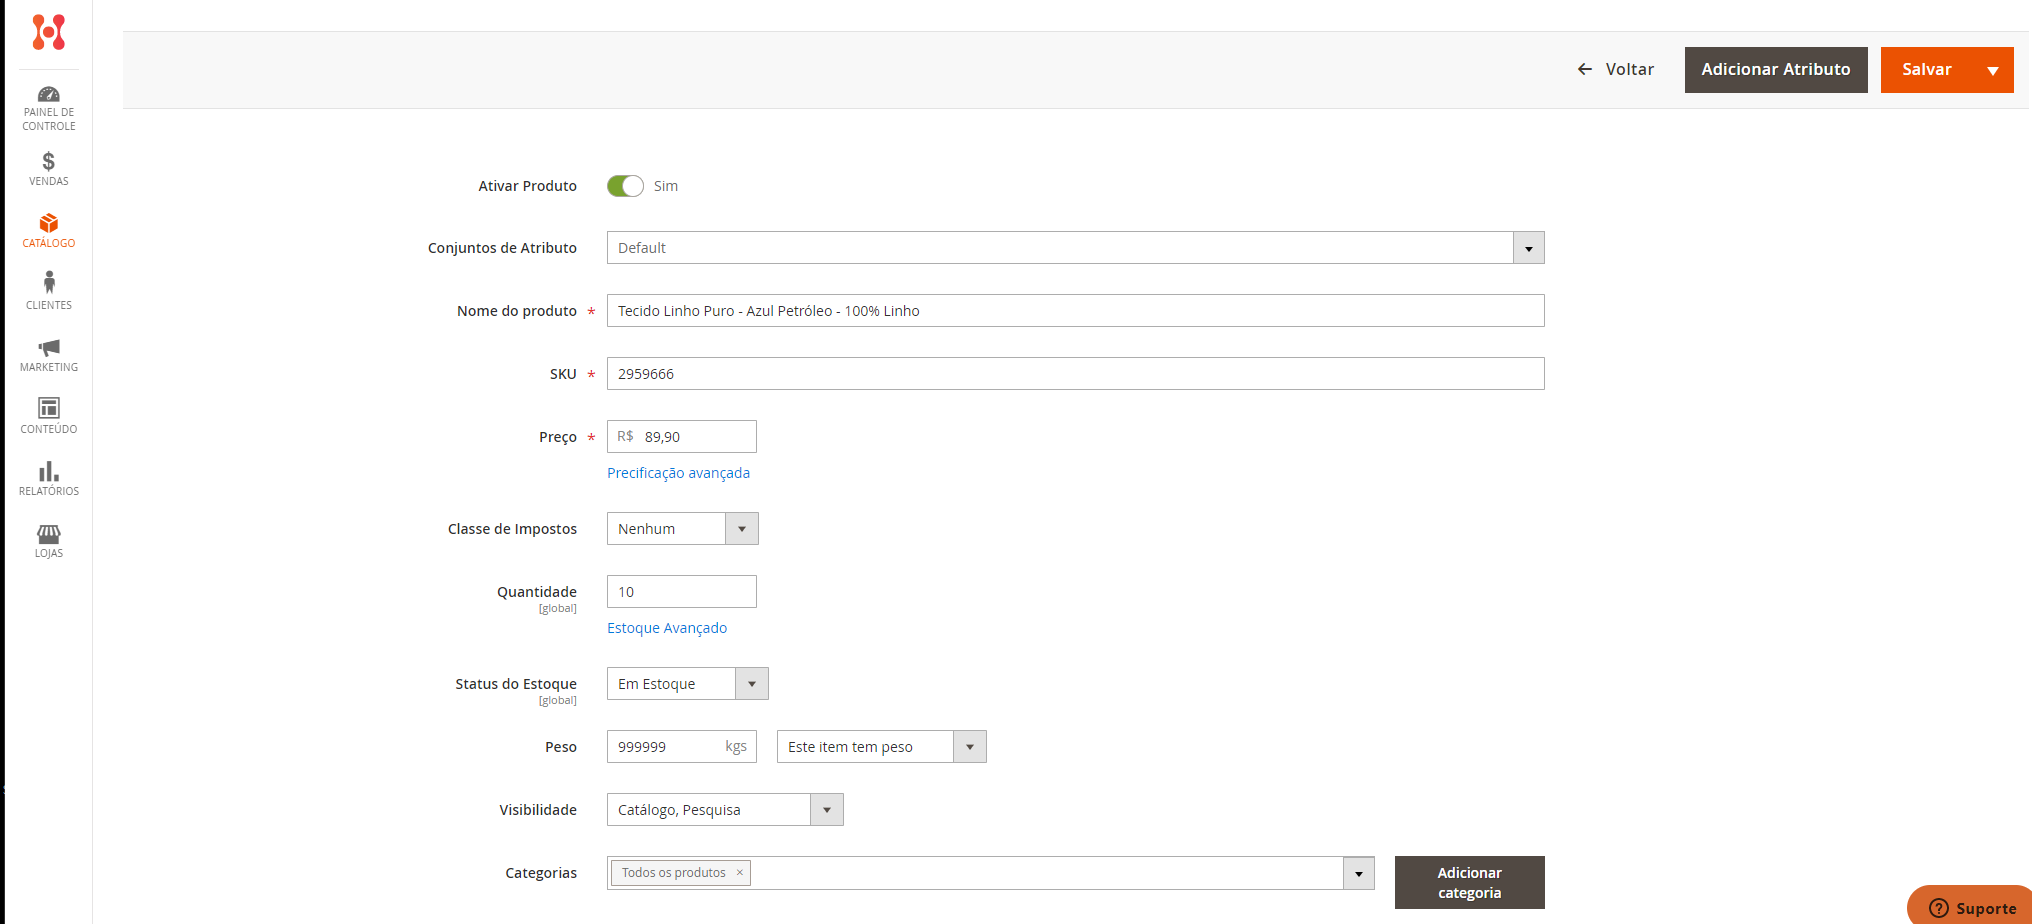Viewport: 2032px width, 924px height.
Task: Expand the Salvar button arrow options
Action: coord(1992,70)
